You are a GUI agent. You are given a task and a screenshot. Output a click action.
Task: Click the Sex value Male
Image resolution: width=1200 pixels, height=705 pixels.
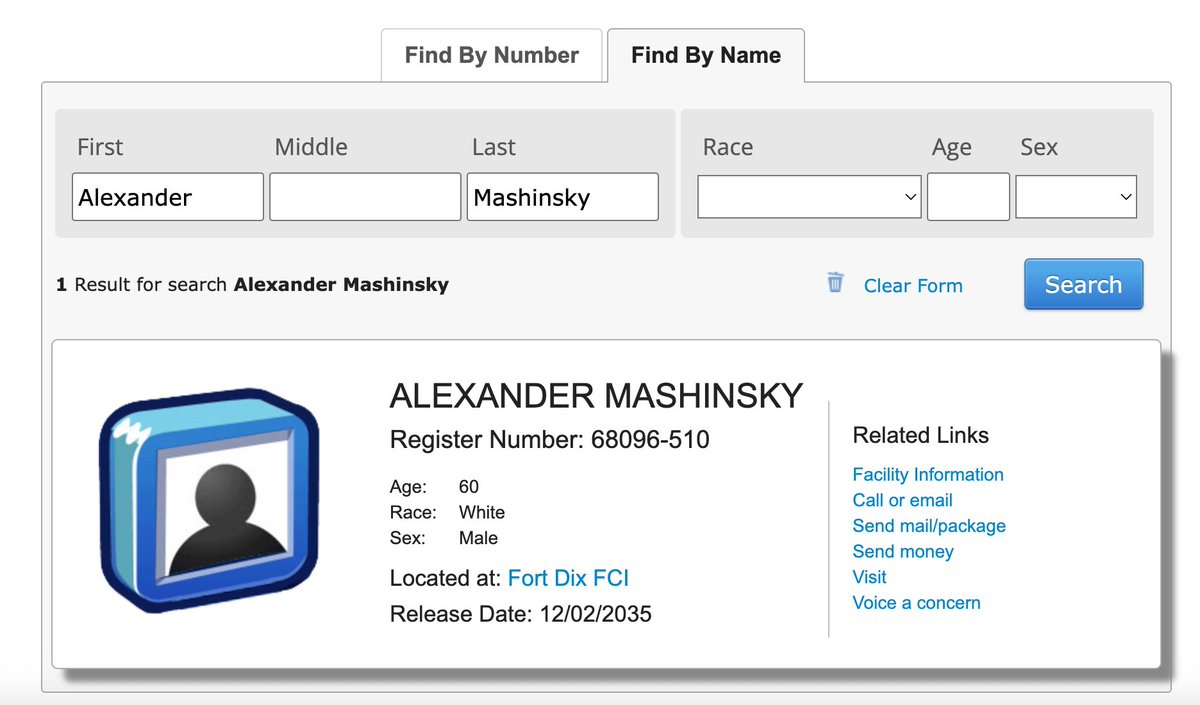(478, 538)
